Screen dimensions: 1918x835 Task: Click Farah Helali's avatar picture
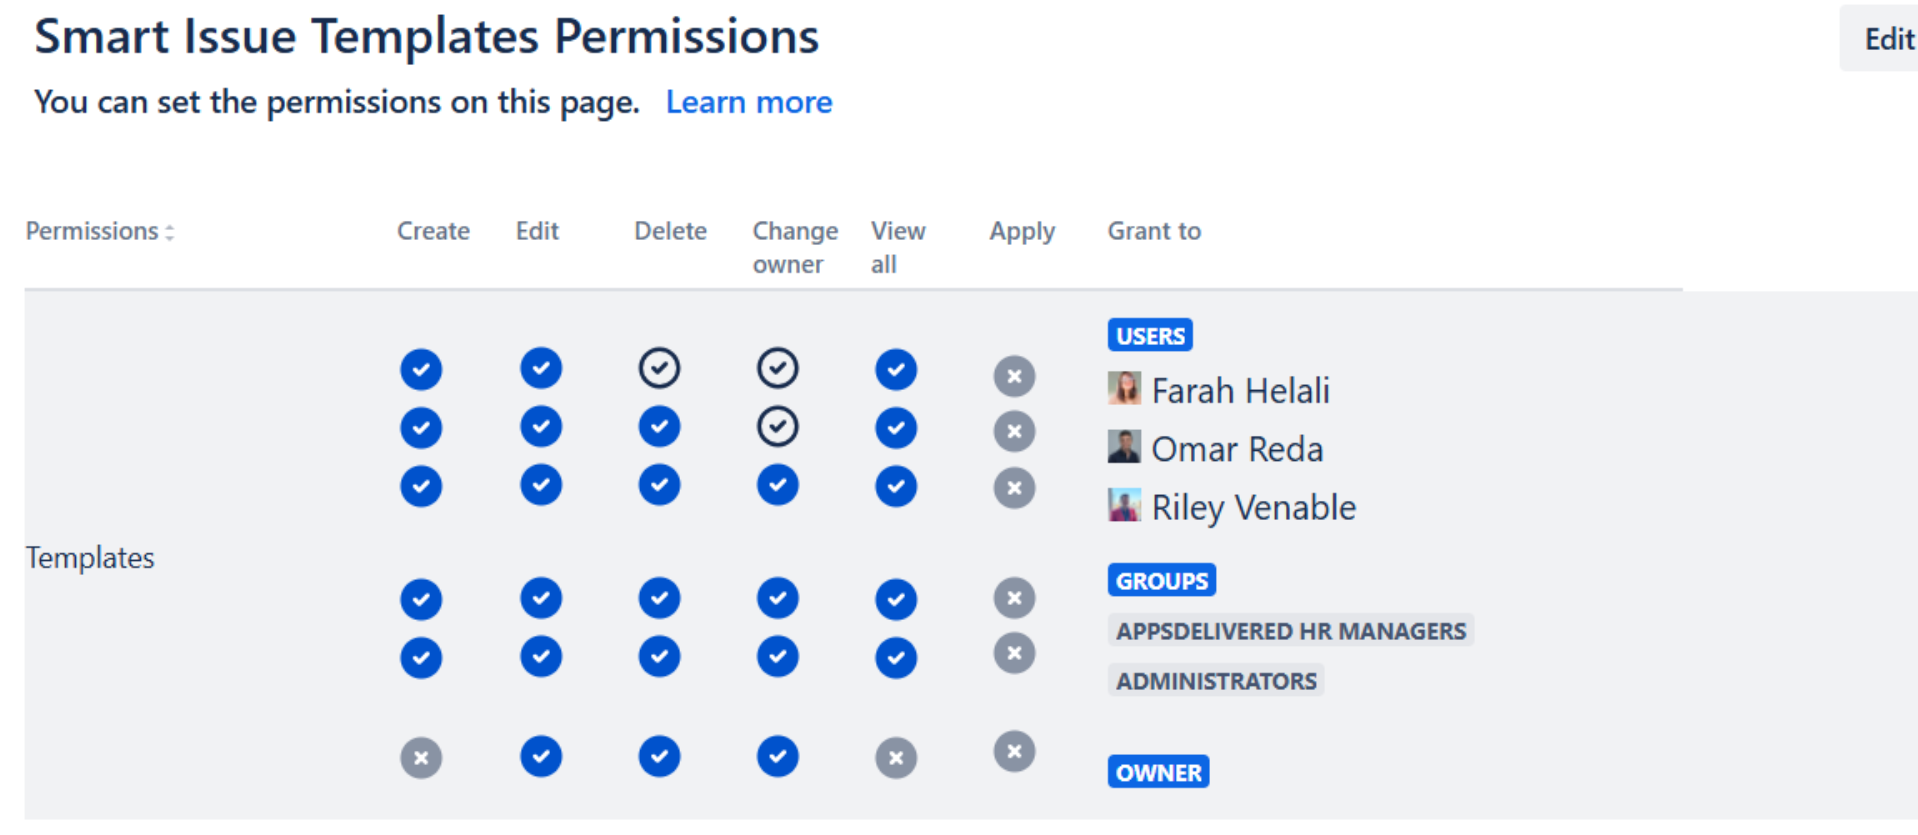1124,388
